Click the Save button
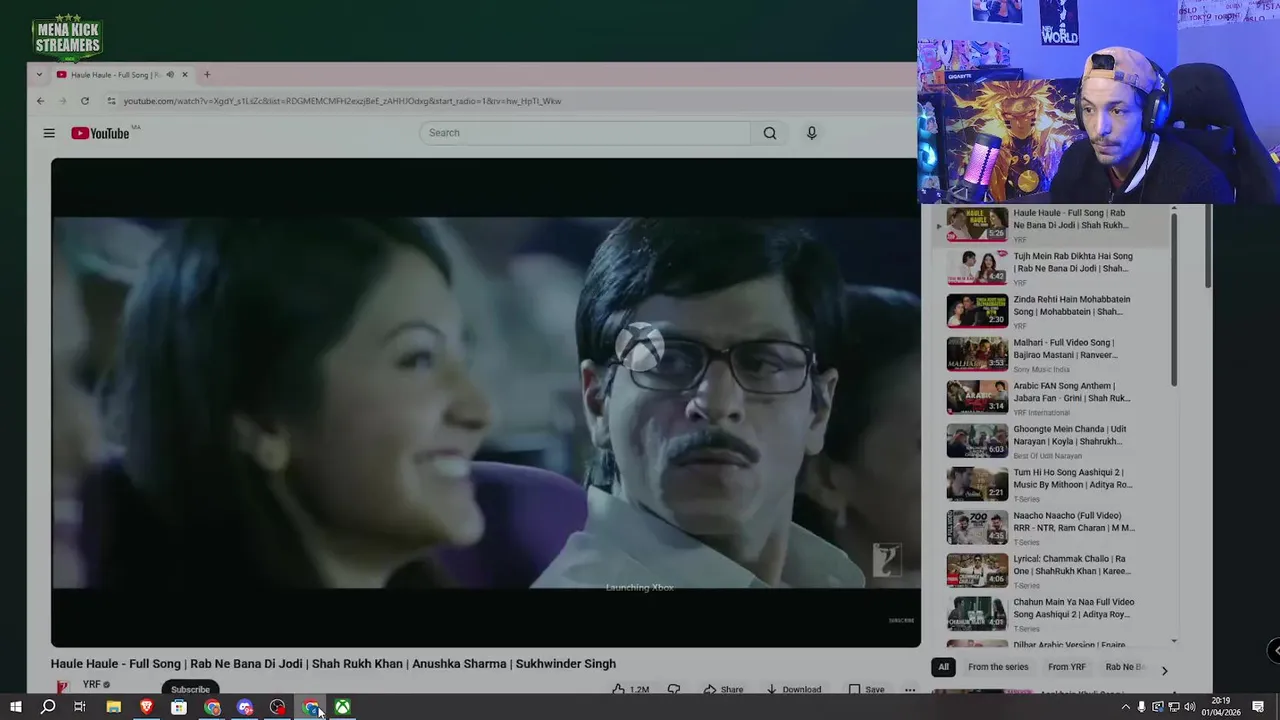The image size is (1280, 720). [867, 689]
